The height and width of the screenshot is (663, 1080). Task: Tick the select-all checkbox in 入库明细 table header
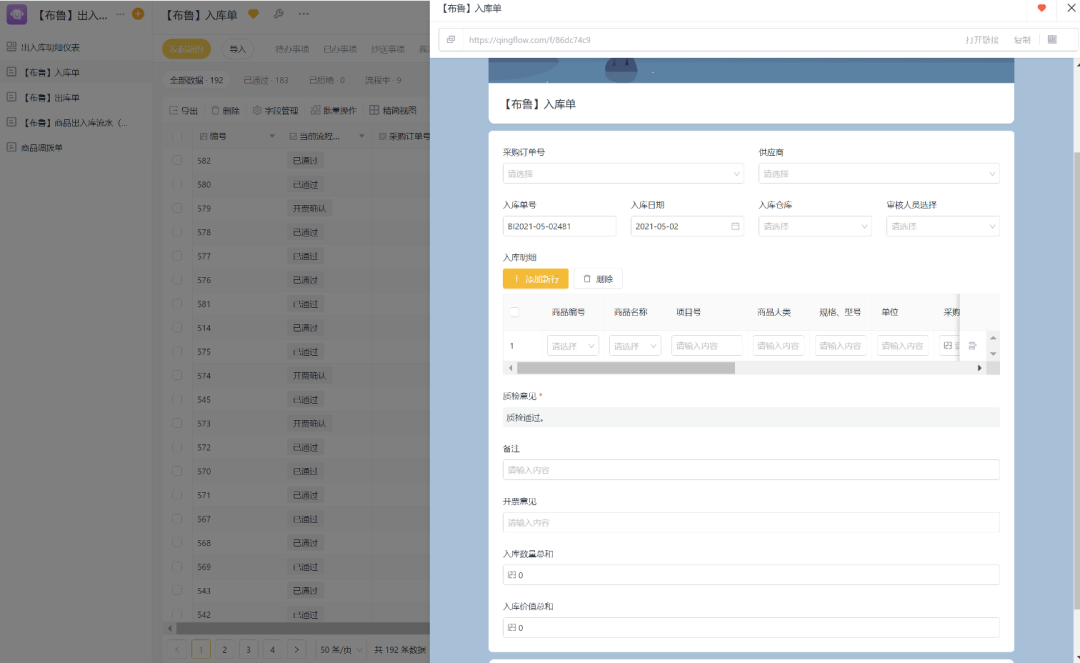(x=514, y=312)
